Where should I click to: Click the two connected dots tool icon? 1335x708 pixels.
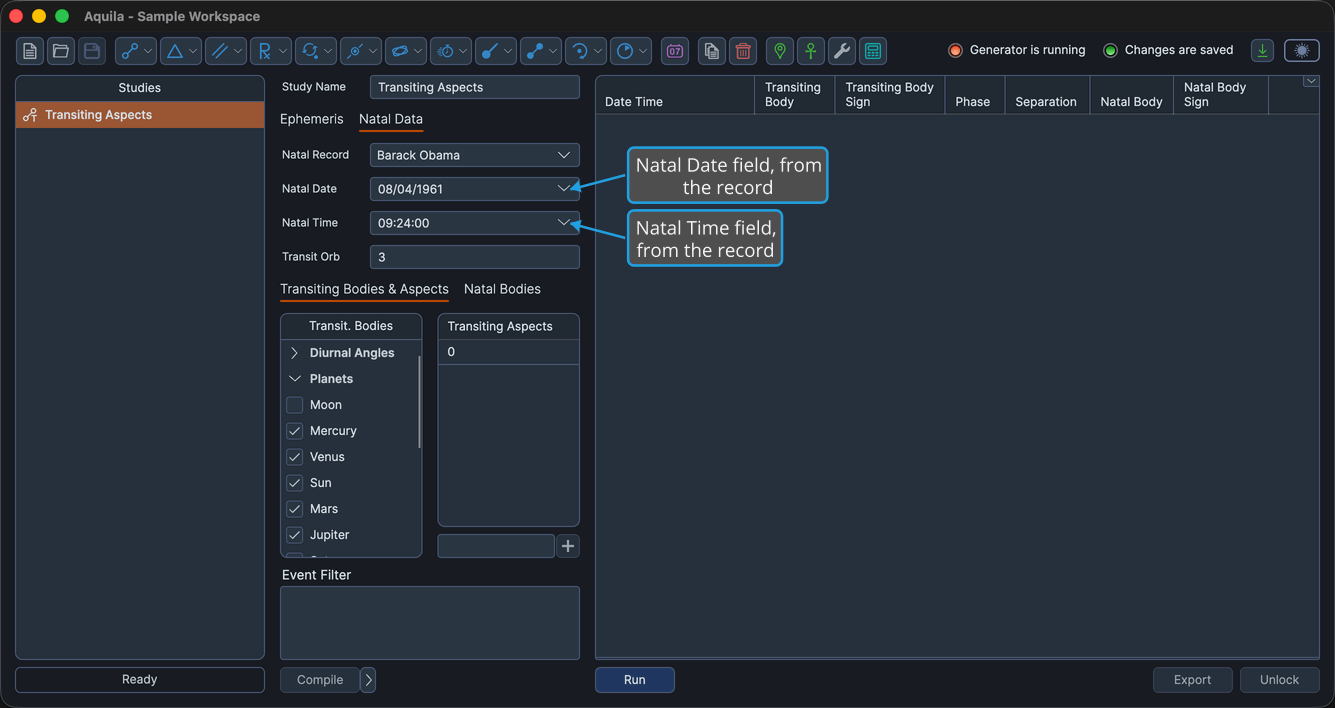(x=535, y=51)
